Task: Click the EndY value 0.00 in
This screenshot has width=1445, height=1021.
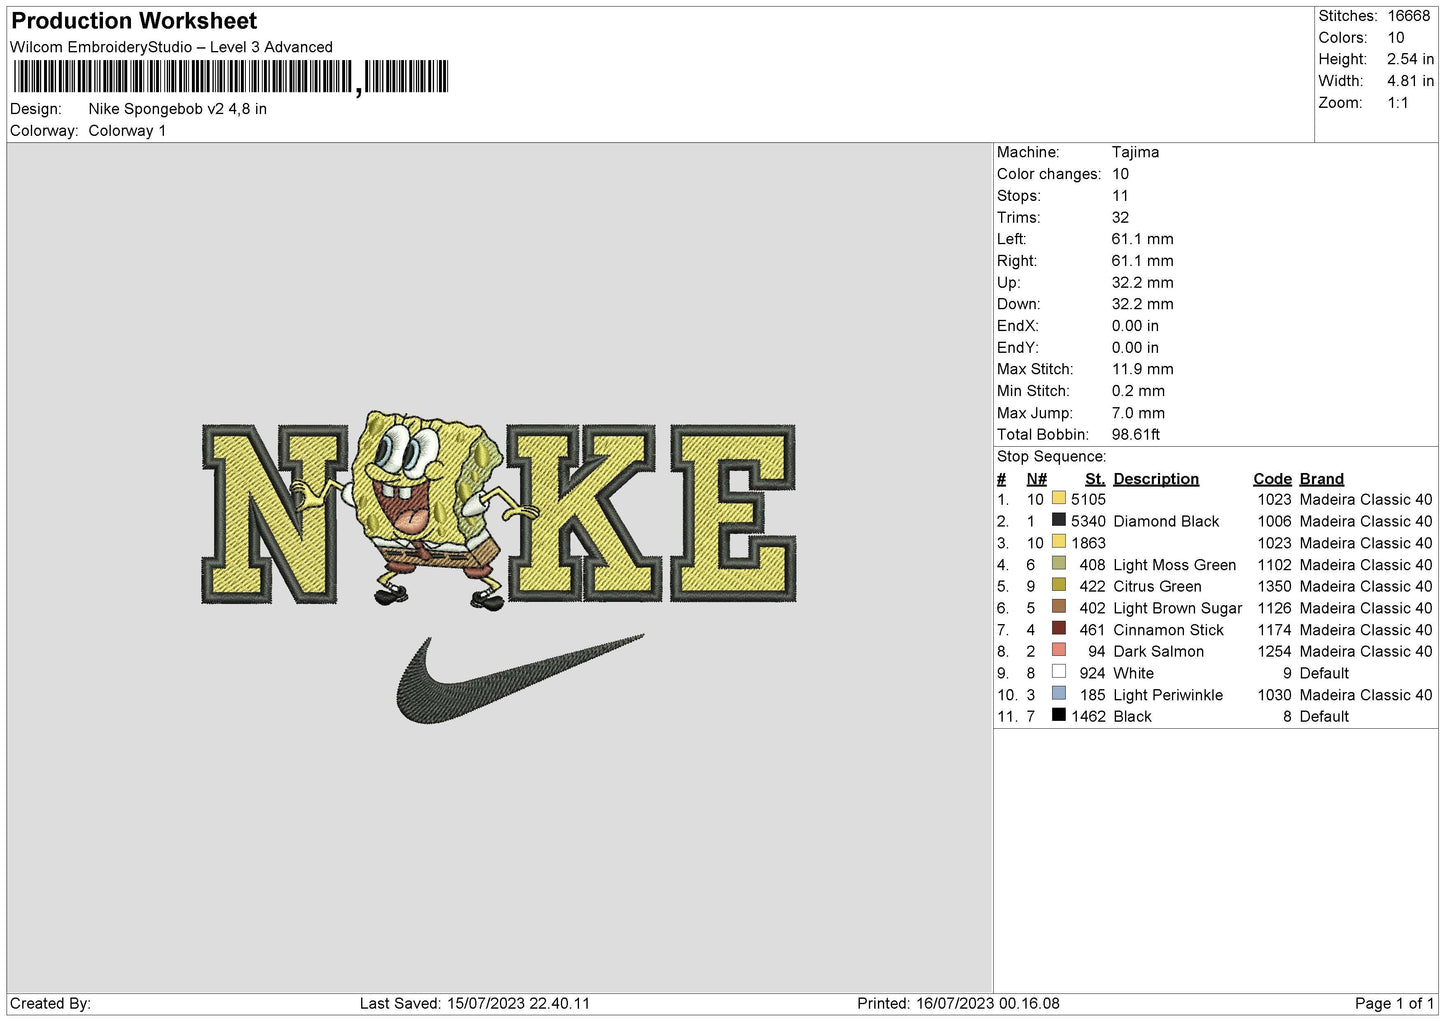Action: (x=1135, y=348)
